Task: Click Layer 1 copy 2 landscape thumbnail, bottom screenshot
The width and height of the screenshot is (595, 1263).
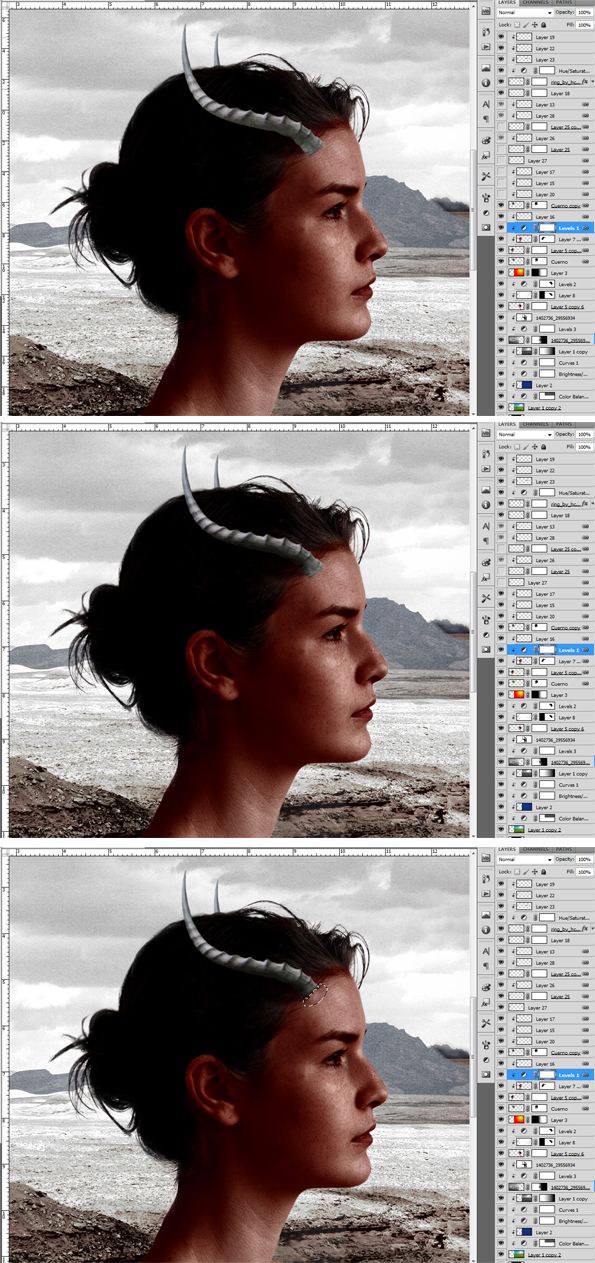Action: pyautogui.click(x=516, y=1255)
